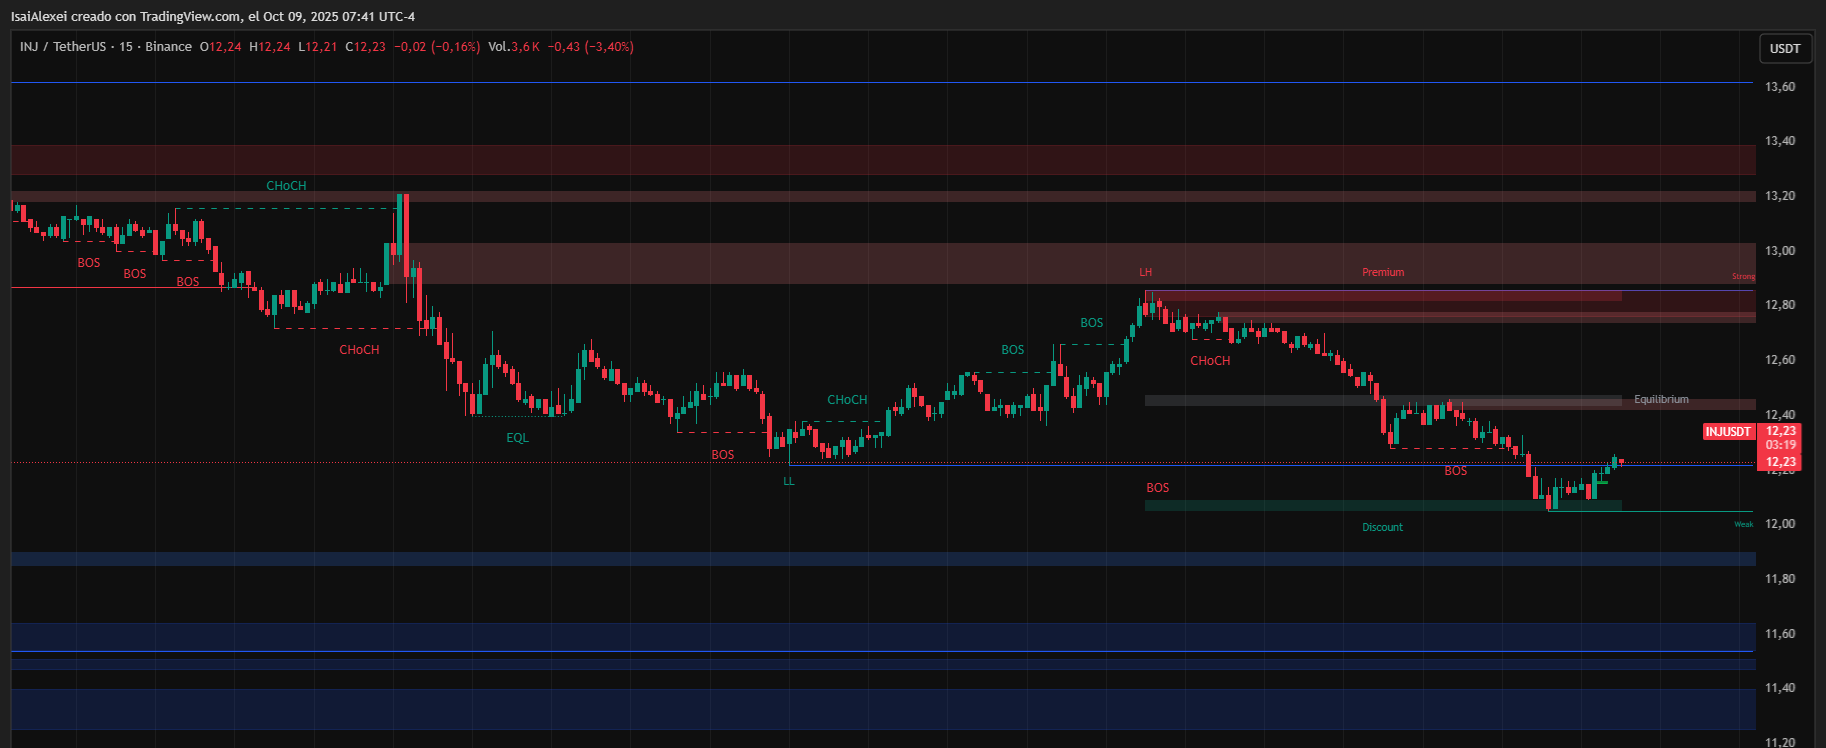The height and width of the screenshot is (748, 1826).
Task: Click the Discount zone label
Action: (1382, 527)
